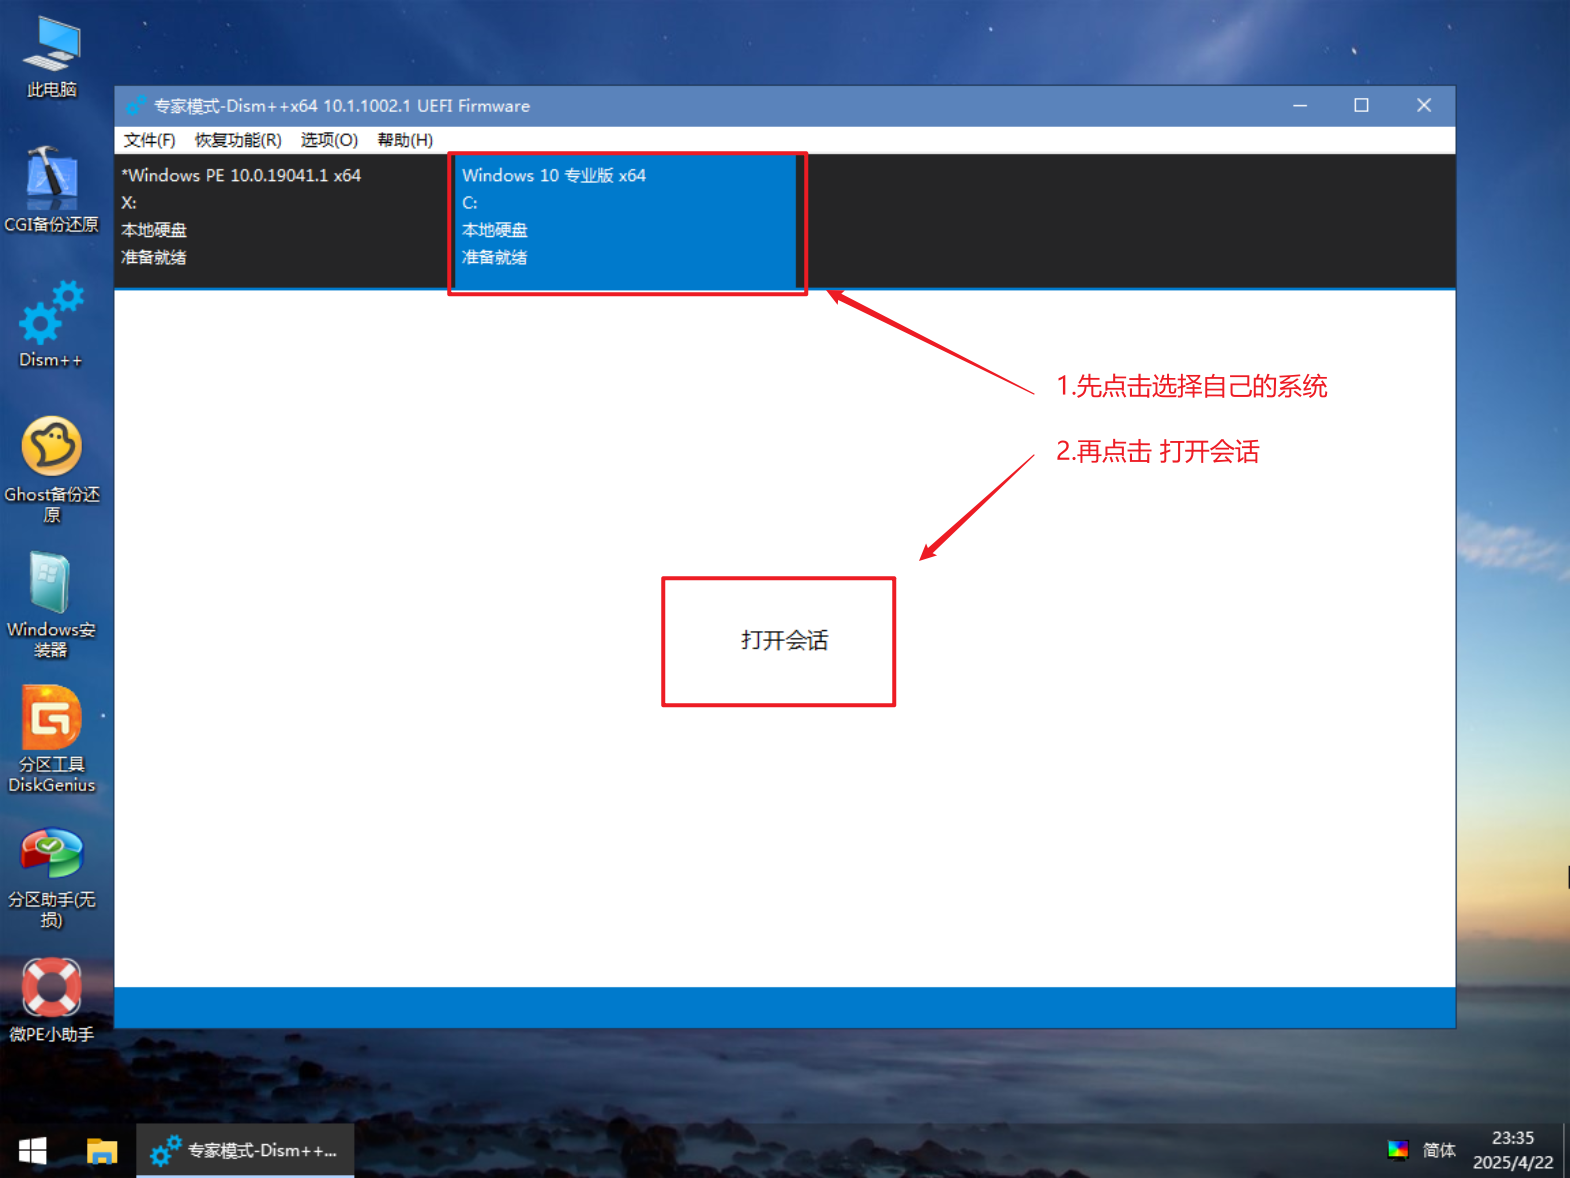Select the Windows PE 10.0.19041.1 x64 session tile

[x=283, y=220]
